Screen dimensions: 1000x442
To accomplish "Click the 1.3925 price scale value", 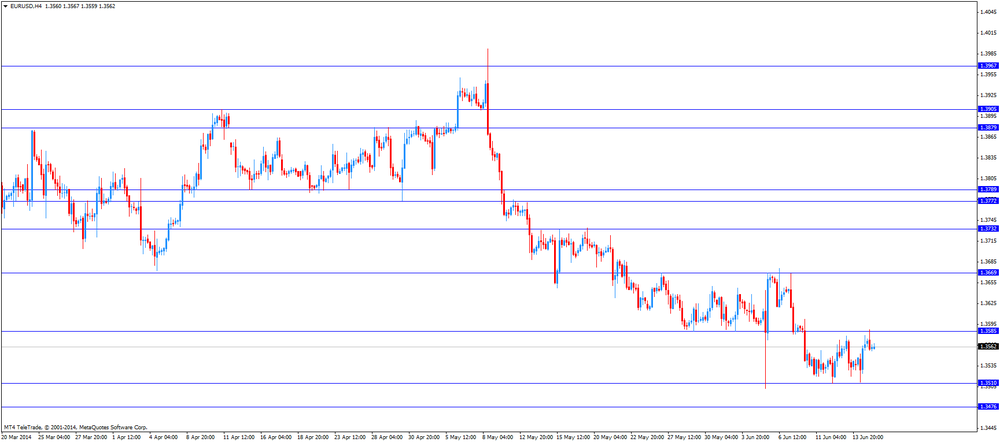I will (x=989, y=95).
